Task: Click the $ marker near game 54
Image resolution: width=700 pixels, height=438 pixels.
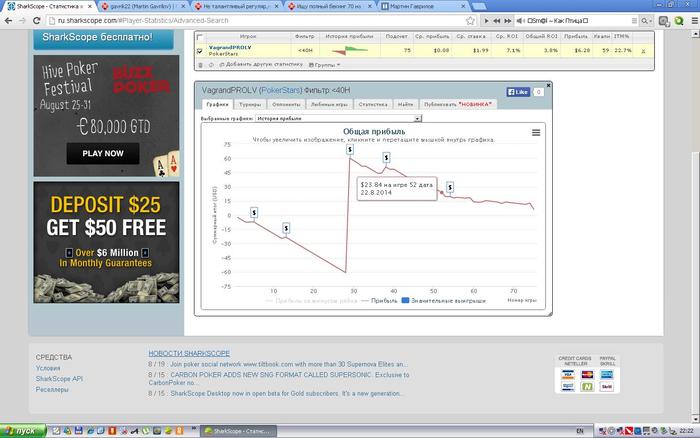Action: pyautogui.click(x=450, y=188)
